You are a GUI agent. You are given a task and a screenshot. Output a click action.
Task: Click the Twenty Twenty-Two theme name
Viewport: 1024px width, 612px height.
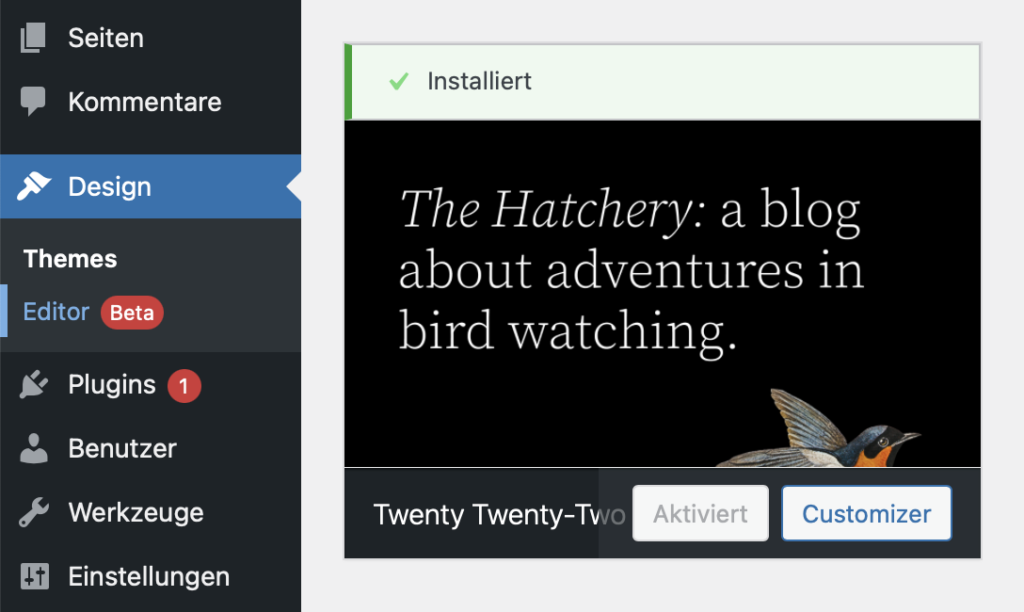[x=498, y=515]
